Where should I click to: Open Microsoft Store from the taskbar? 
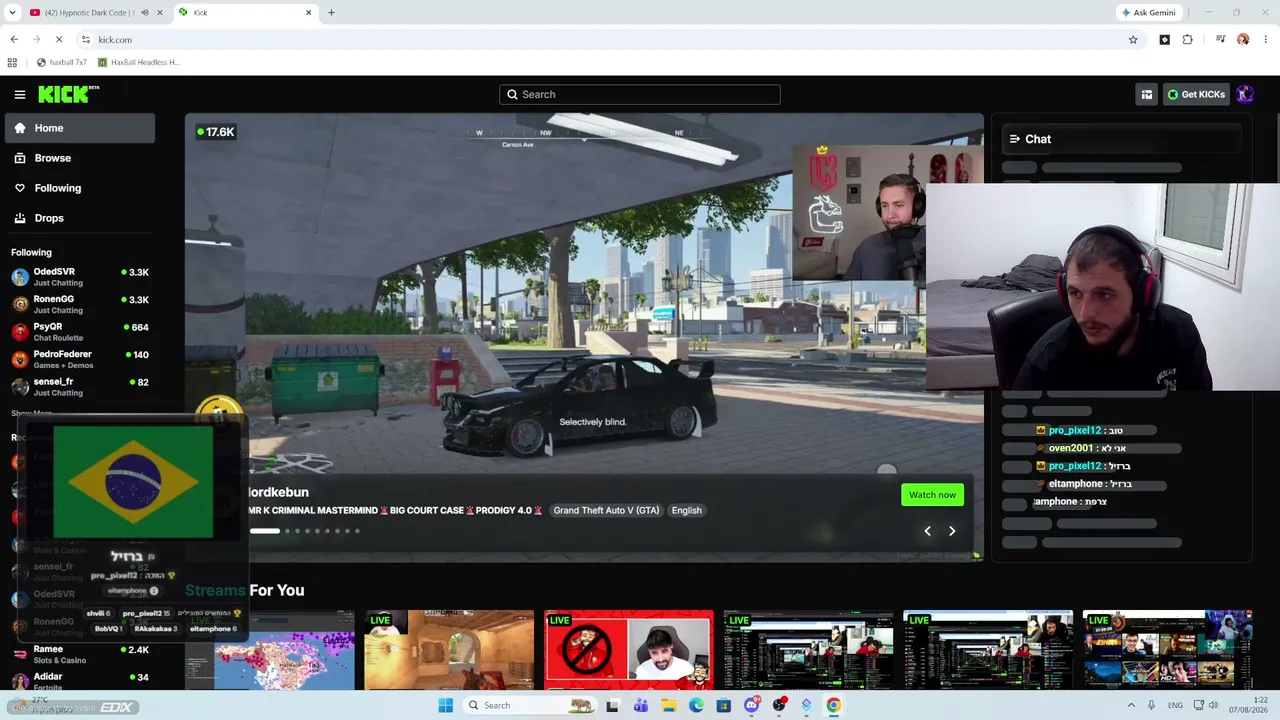tap(724, 705)
